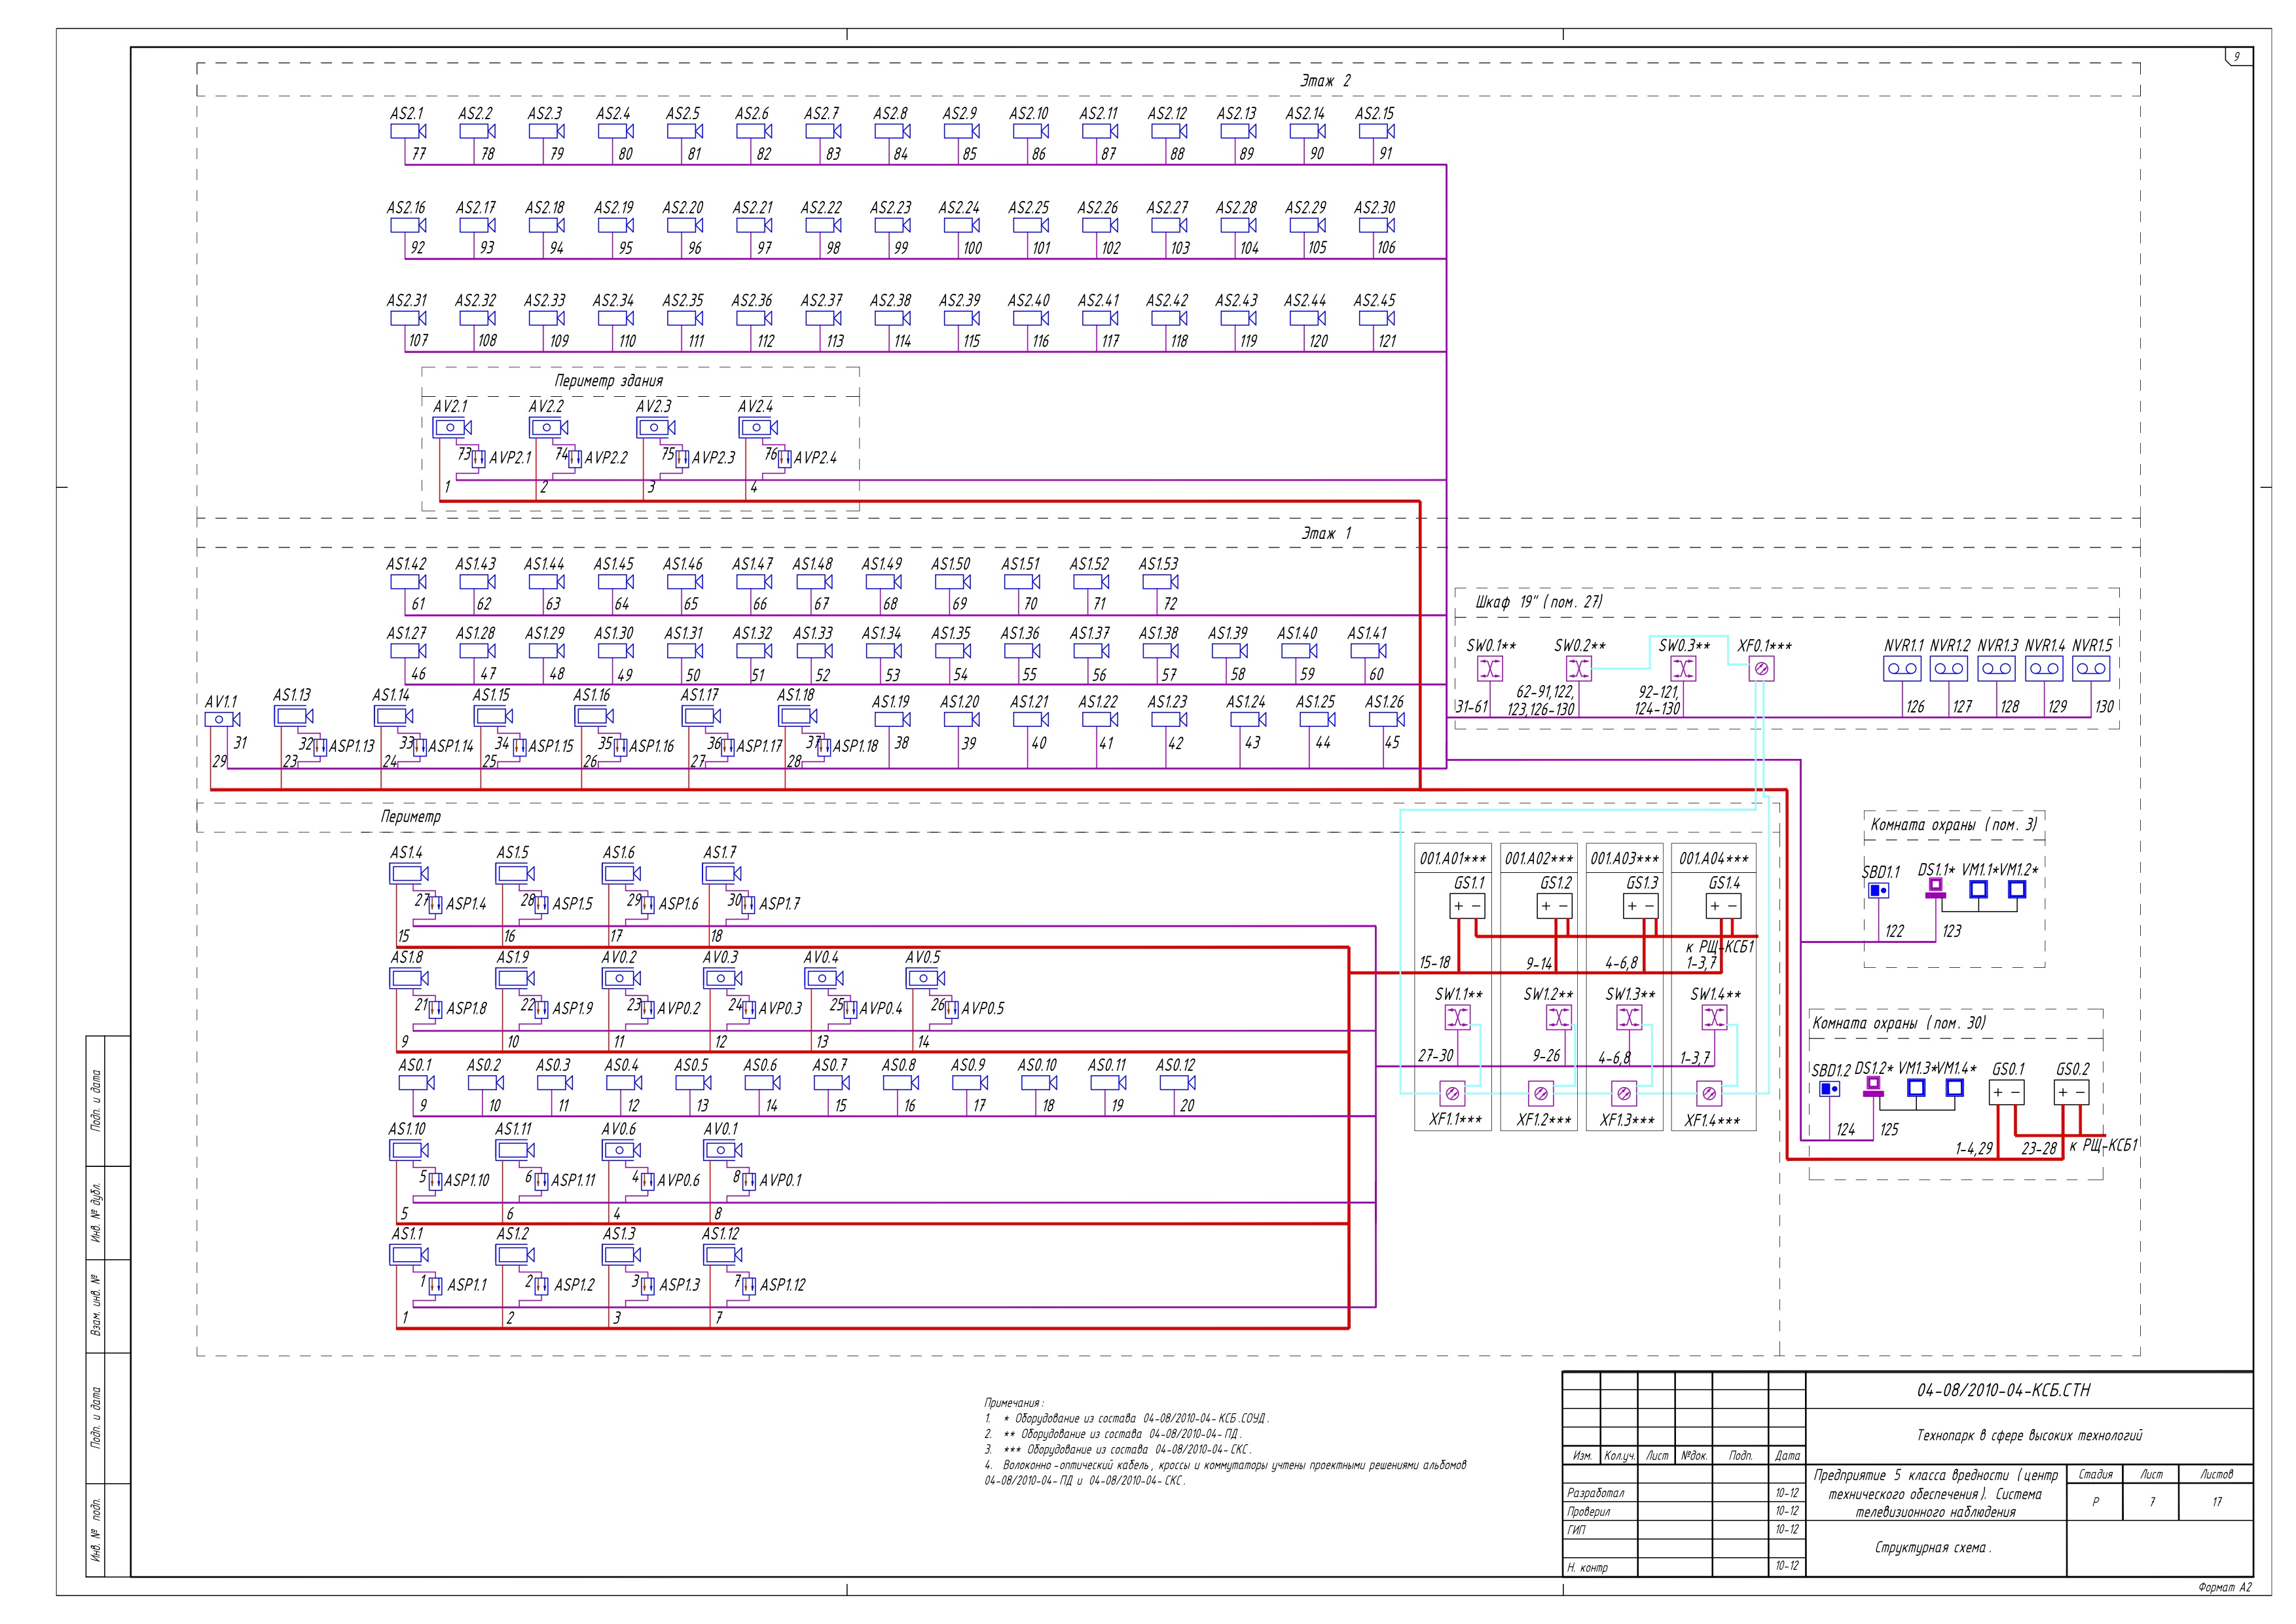Select the SW0.1 switch symbol
The height and width of the screenshot is (1624, 2296).
pos(1490,669)
